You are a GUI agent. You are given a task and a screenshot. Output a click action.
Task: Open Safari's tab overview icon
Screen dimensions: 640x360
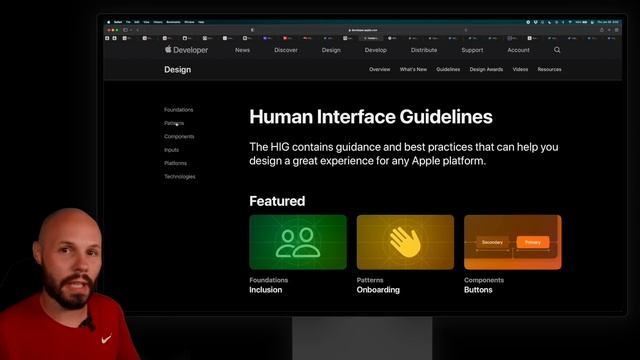tap(617, 30)
